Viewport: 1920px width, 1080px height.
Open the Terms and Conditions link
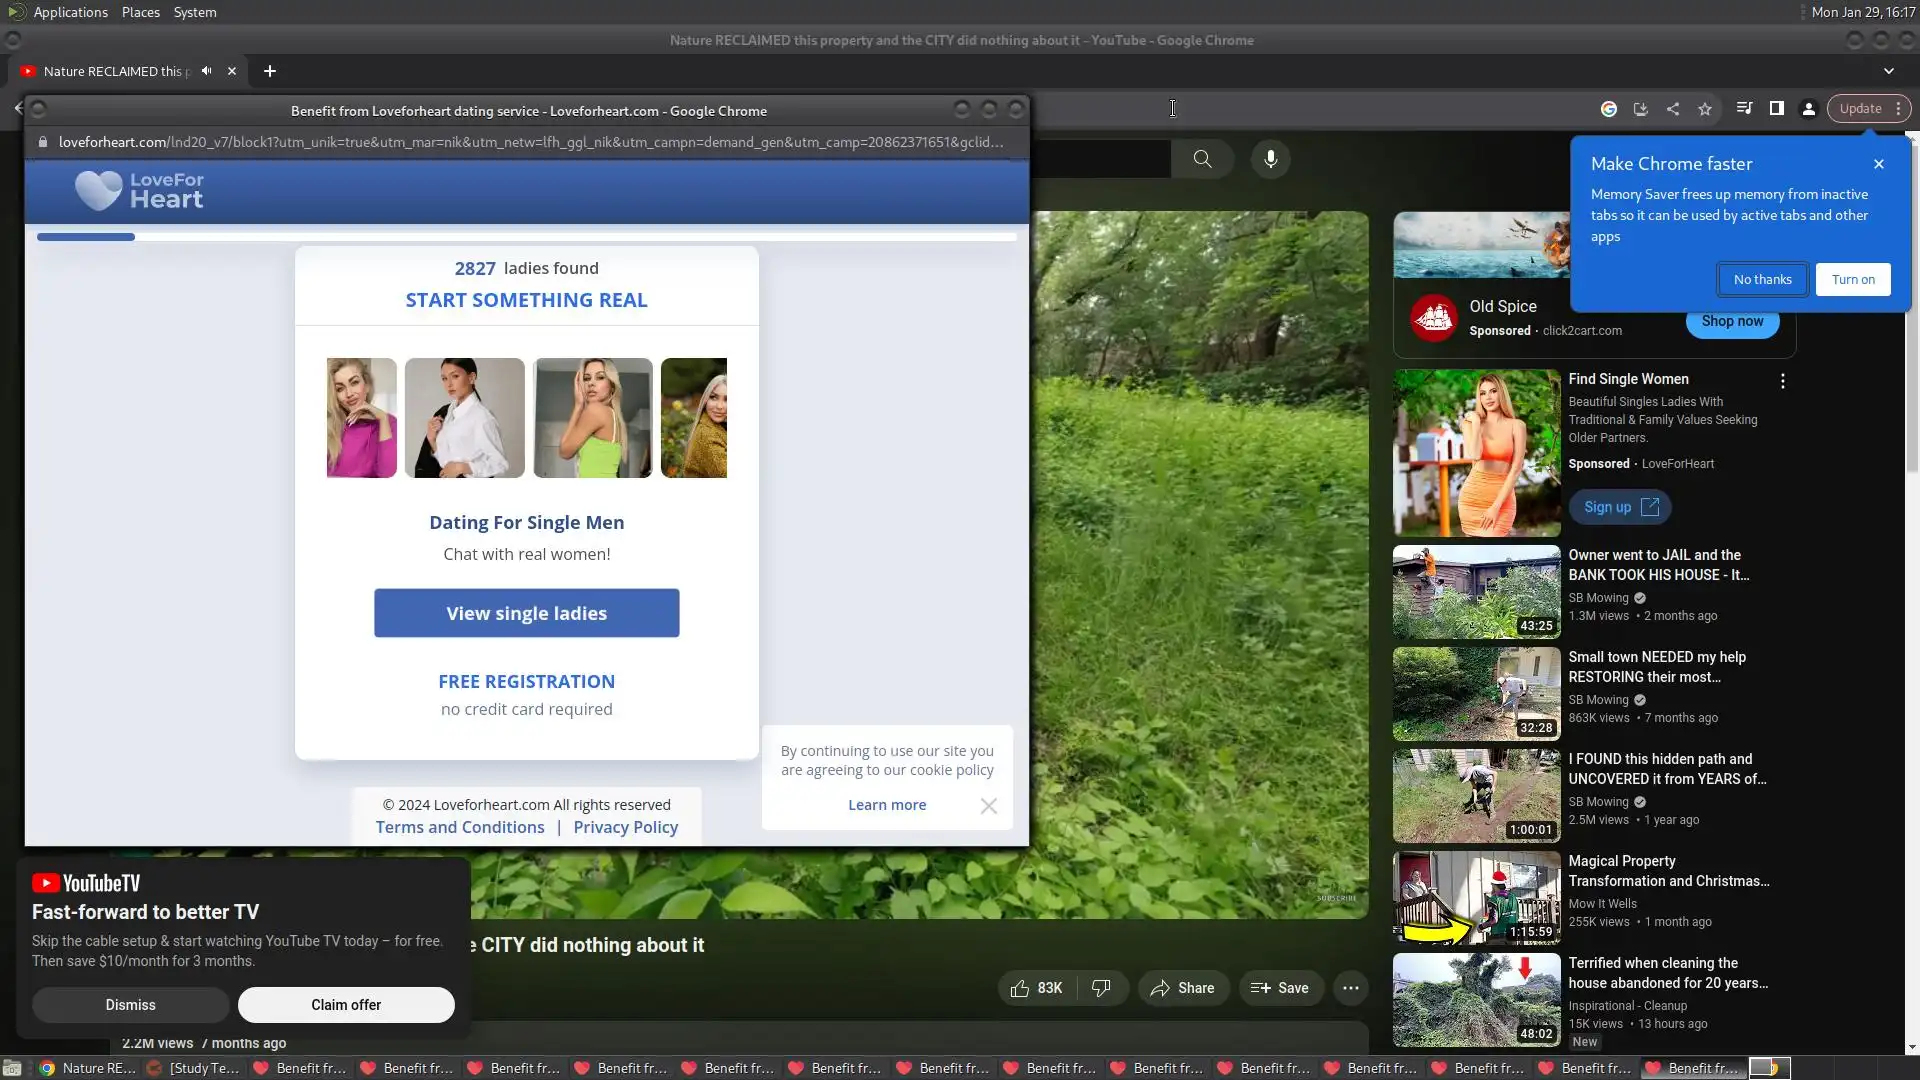(460, 827)
